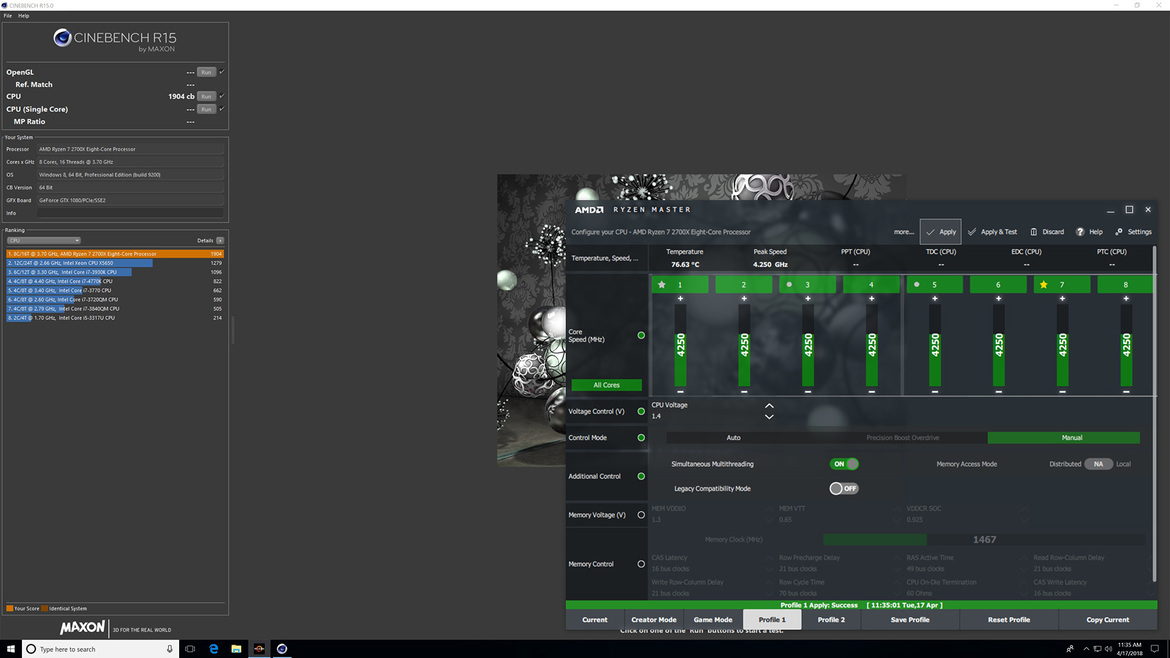This screenshot has width=1170, height=658.
Task: Launch Microsoft Edge from taskbar
Action: 213,649
